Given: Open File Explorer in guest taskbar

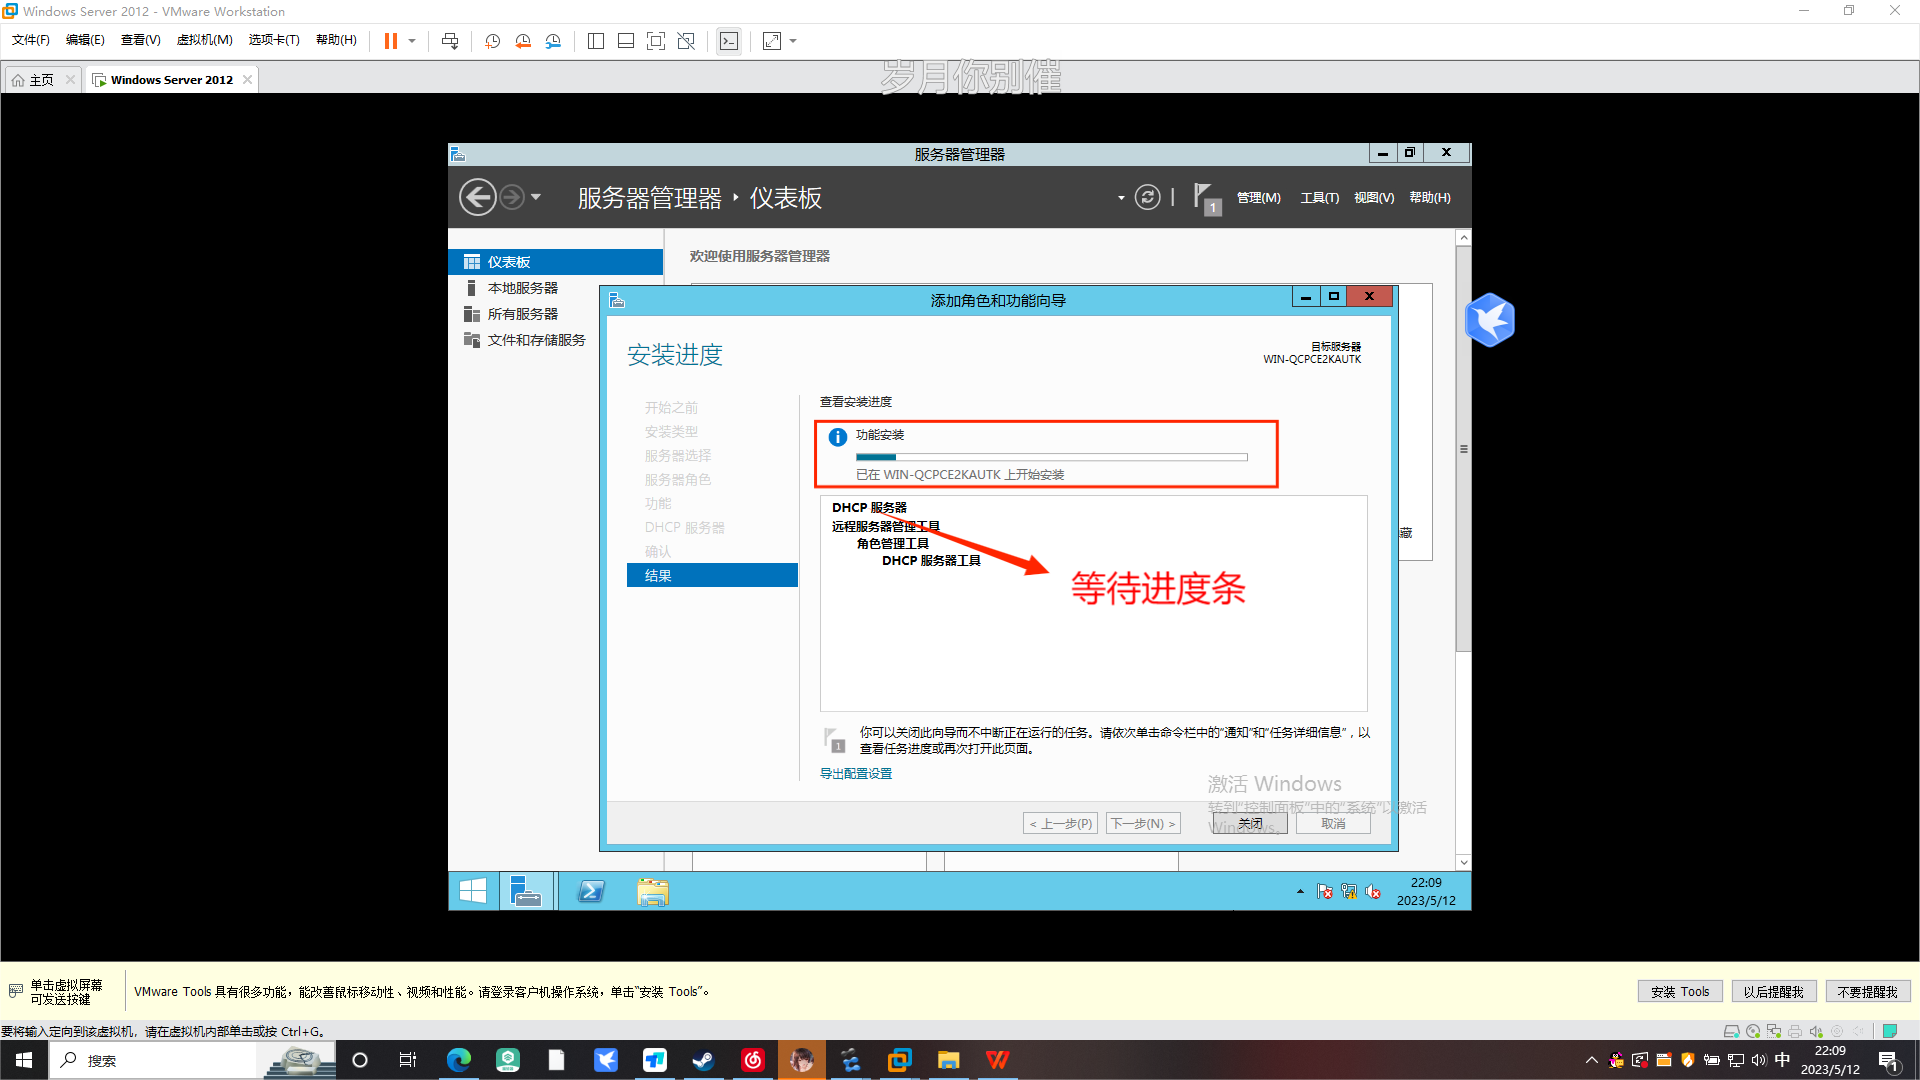Looking at the screenshot, I should (653, 891).
